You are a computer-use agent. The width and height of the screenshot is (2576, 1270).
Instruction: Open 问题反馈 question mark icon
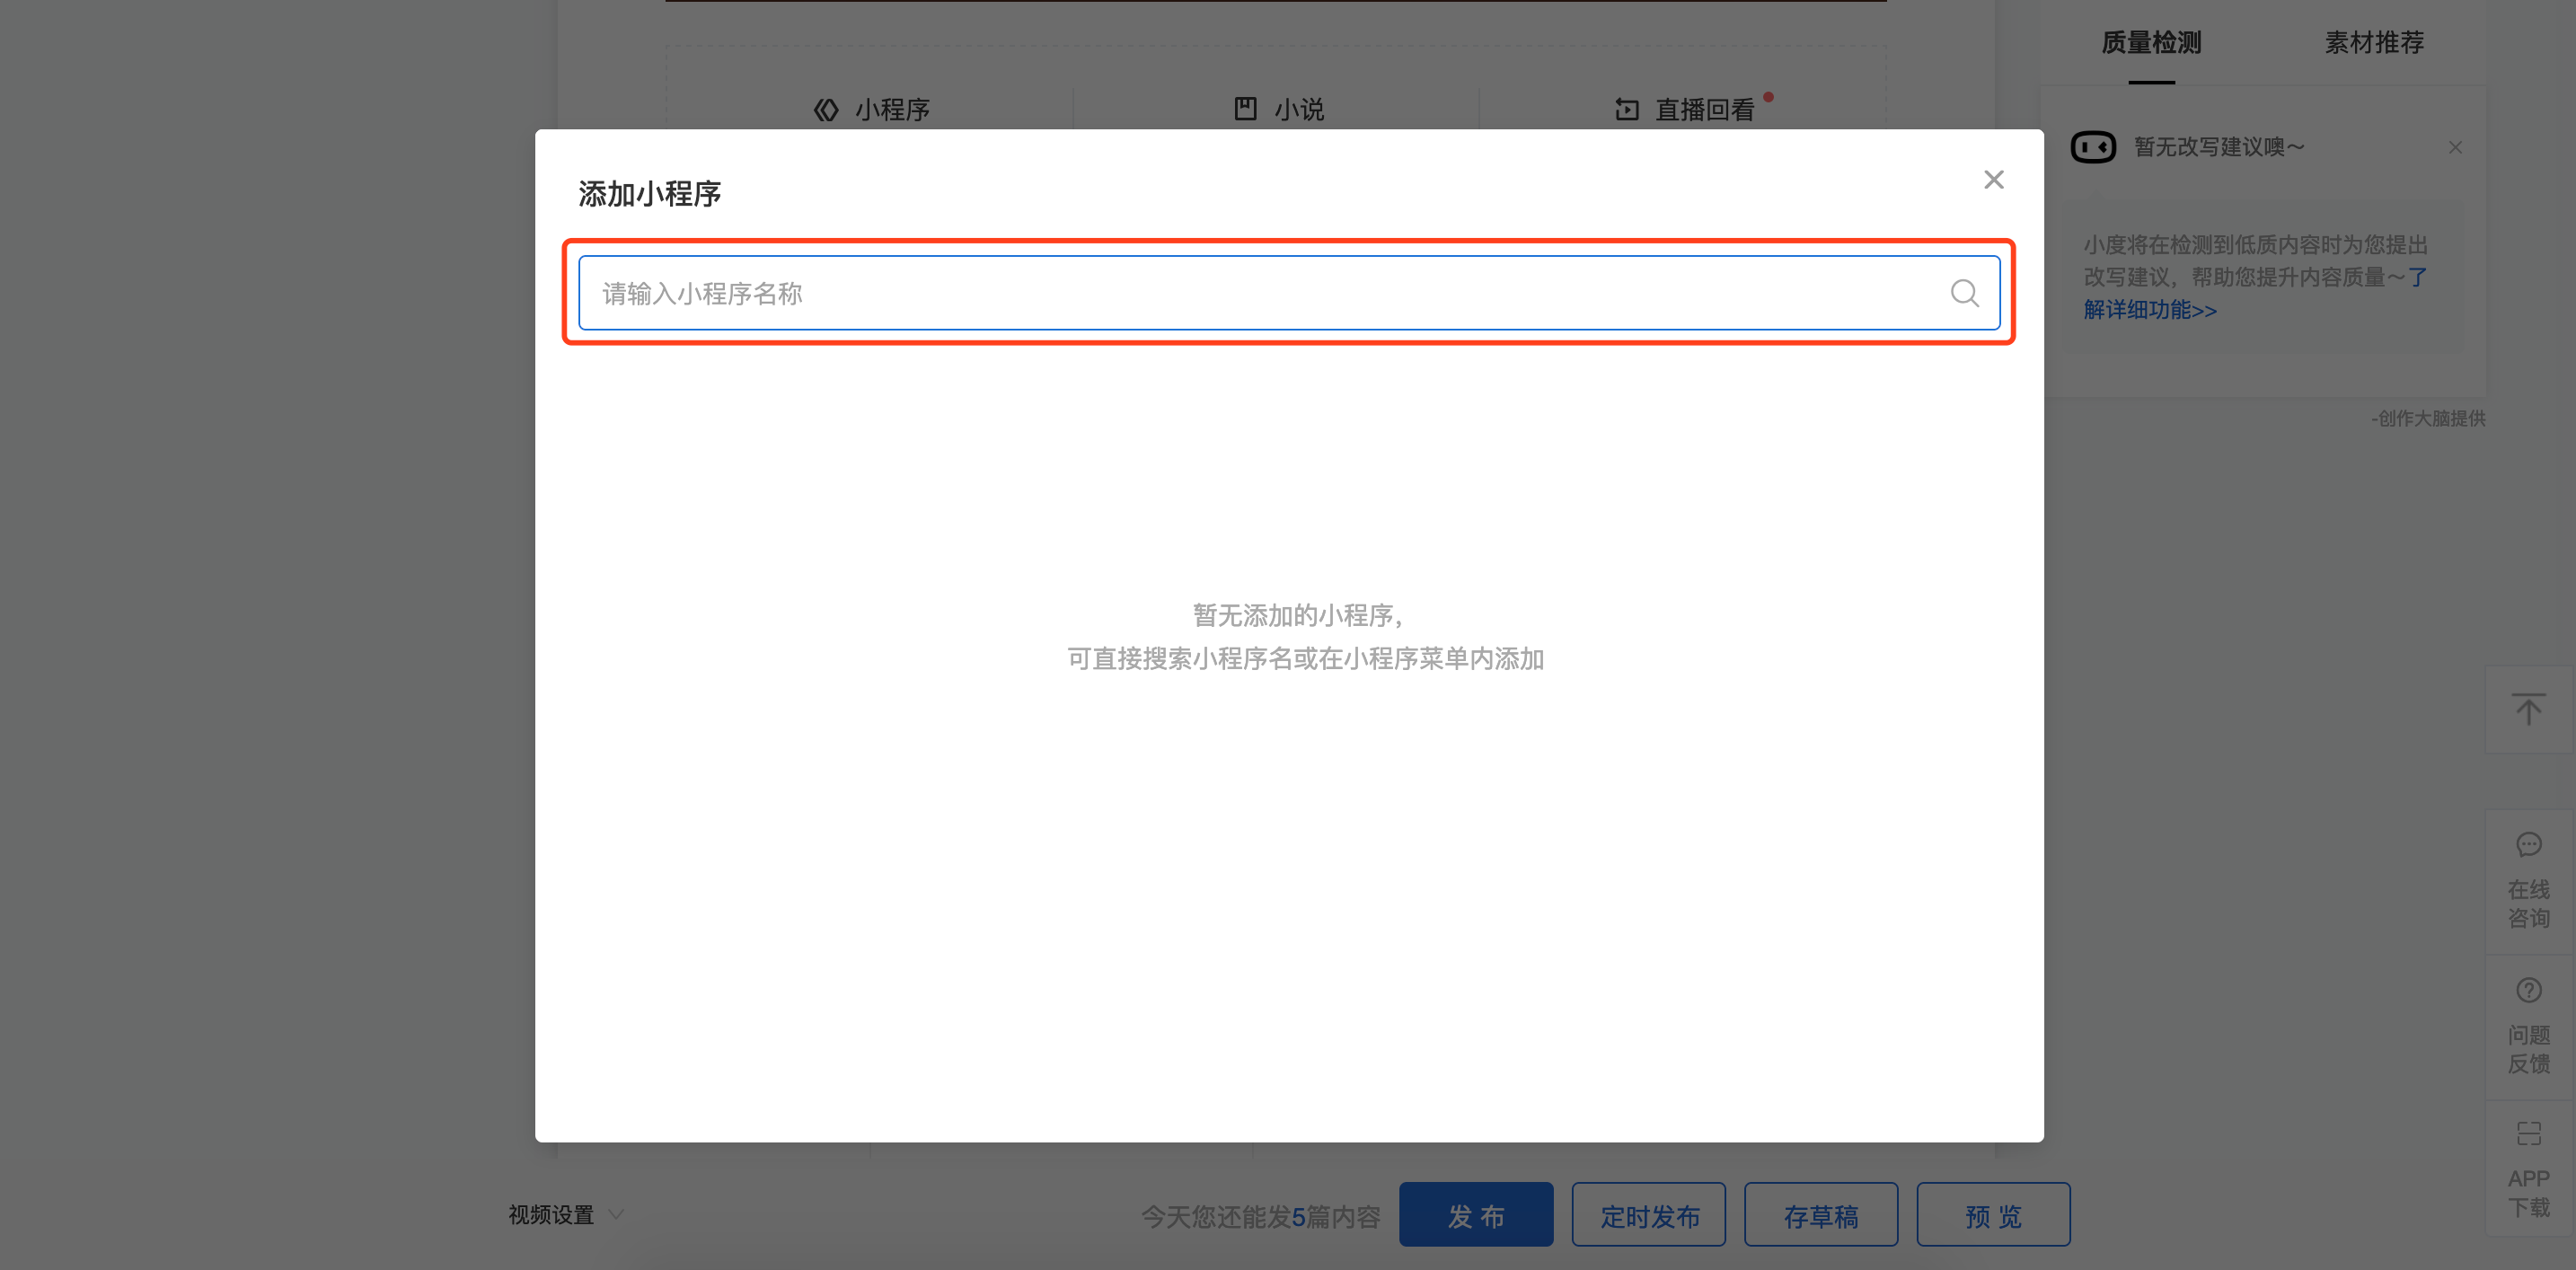point(2528,990)
